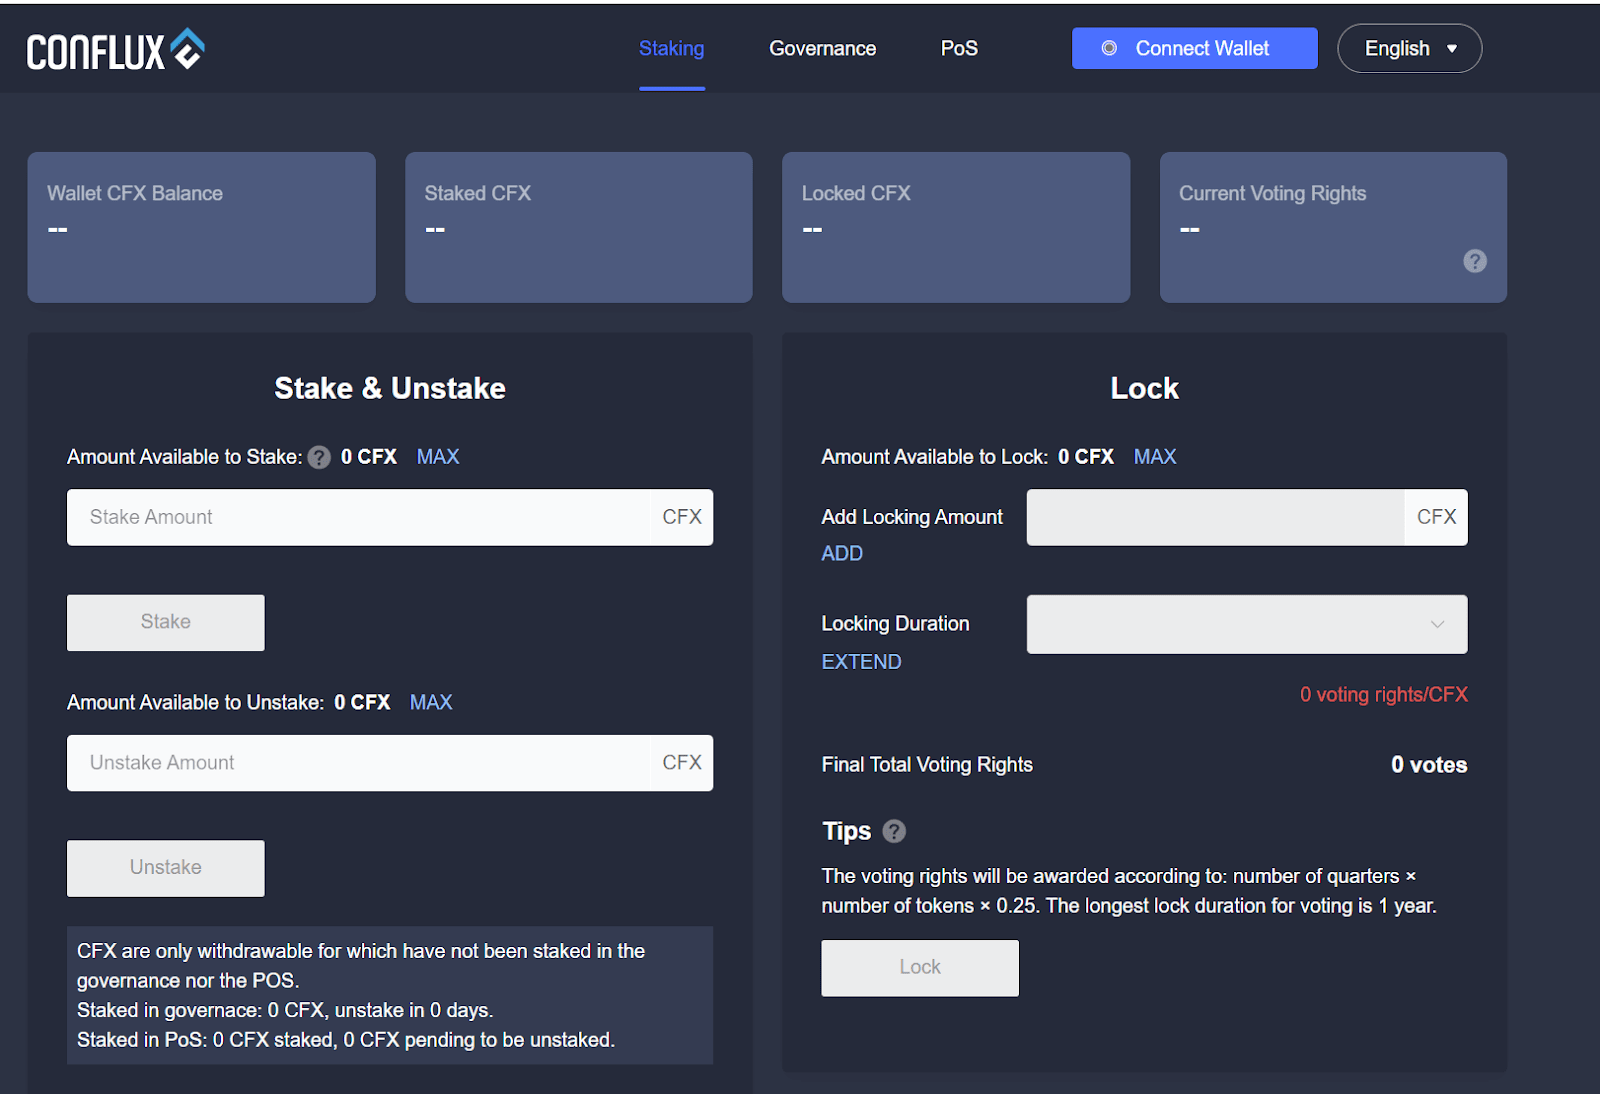Viewport: 1600px width, 1094px height.
Task: Click the Connect Wallet button
Action: tap(1195, 48)
